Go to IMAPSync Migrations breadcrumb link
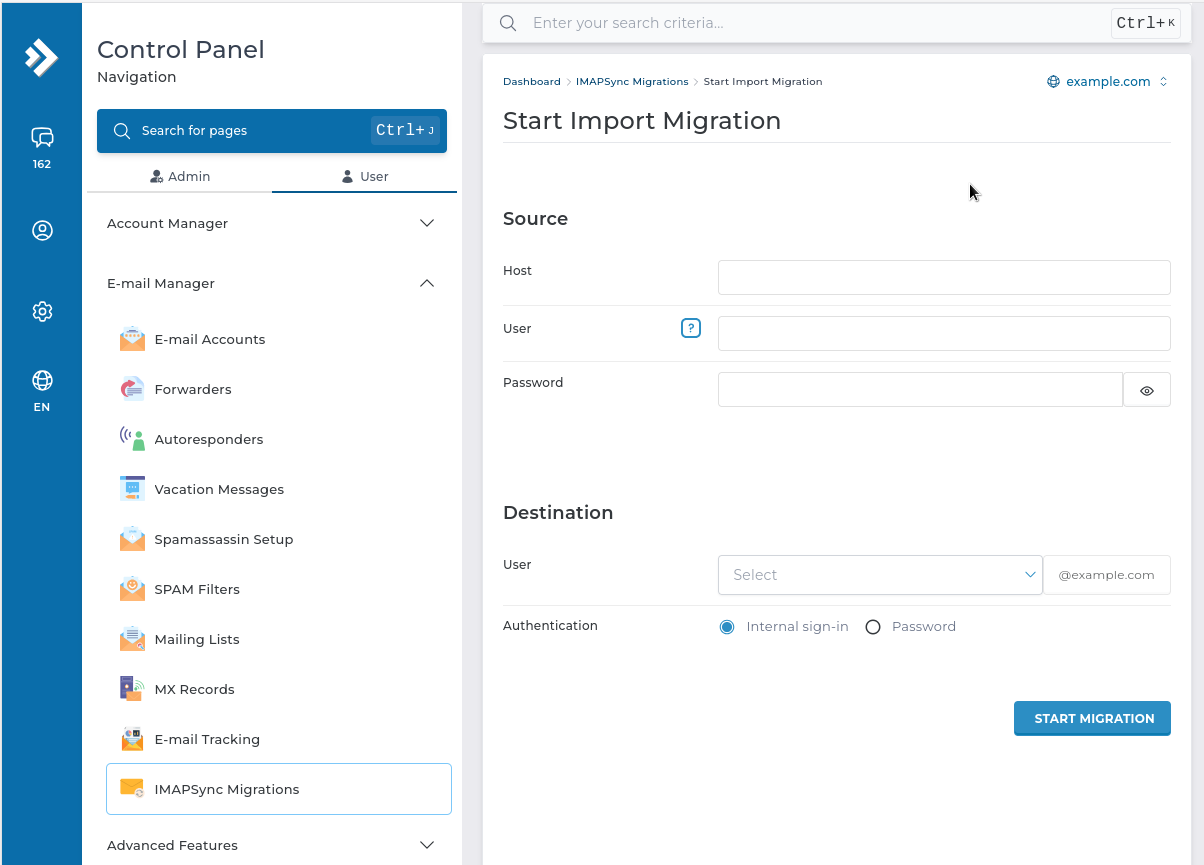 coord(631,82)
